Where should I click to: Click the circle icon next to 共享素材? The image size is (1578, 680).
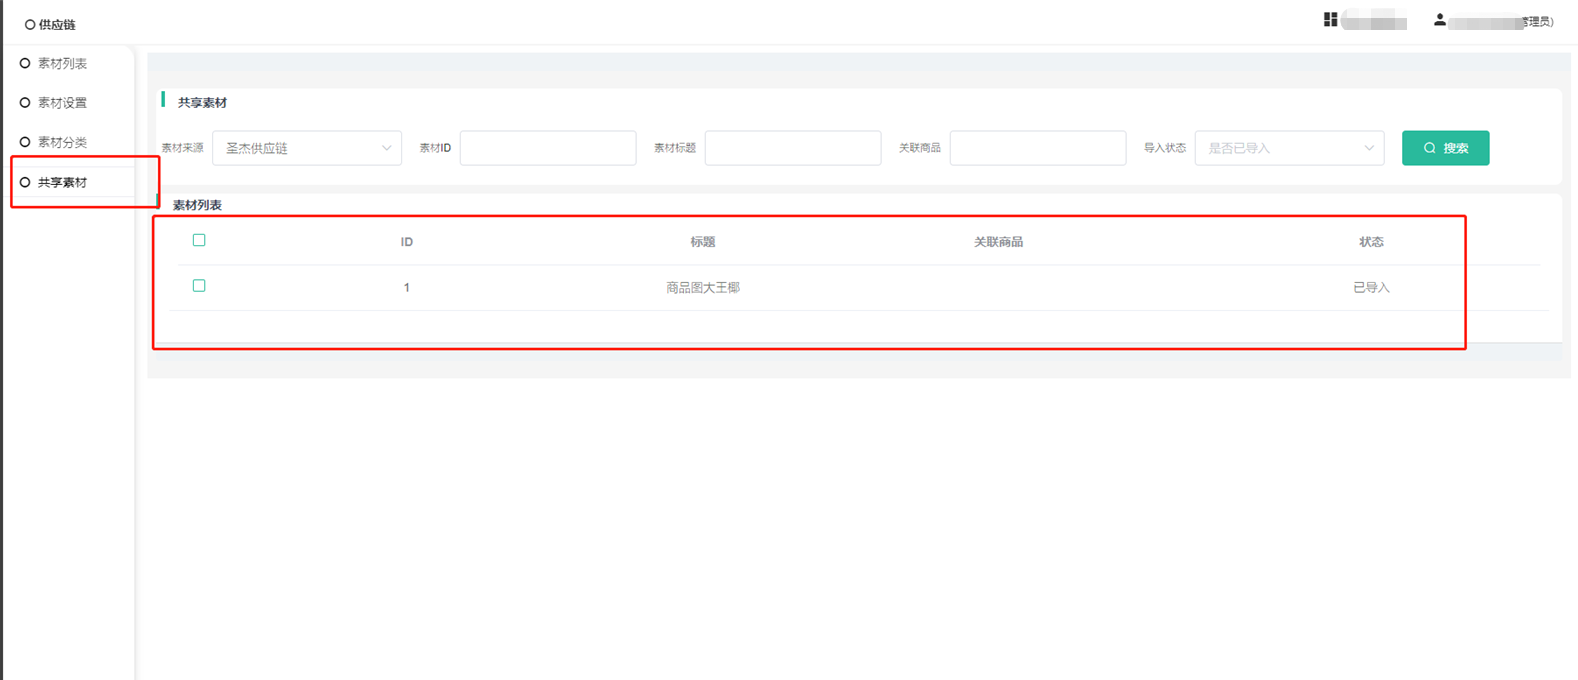pos(25,182)
